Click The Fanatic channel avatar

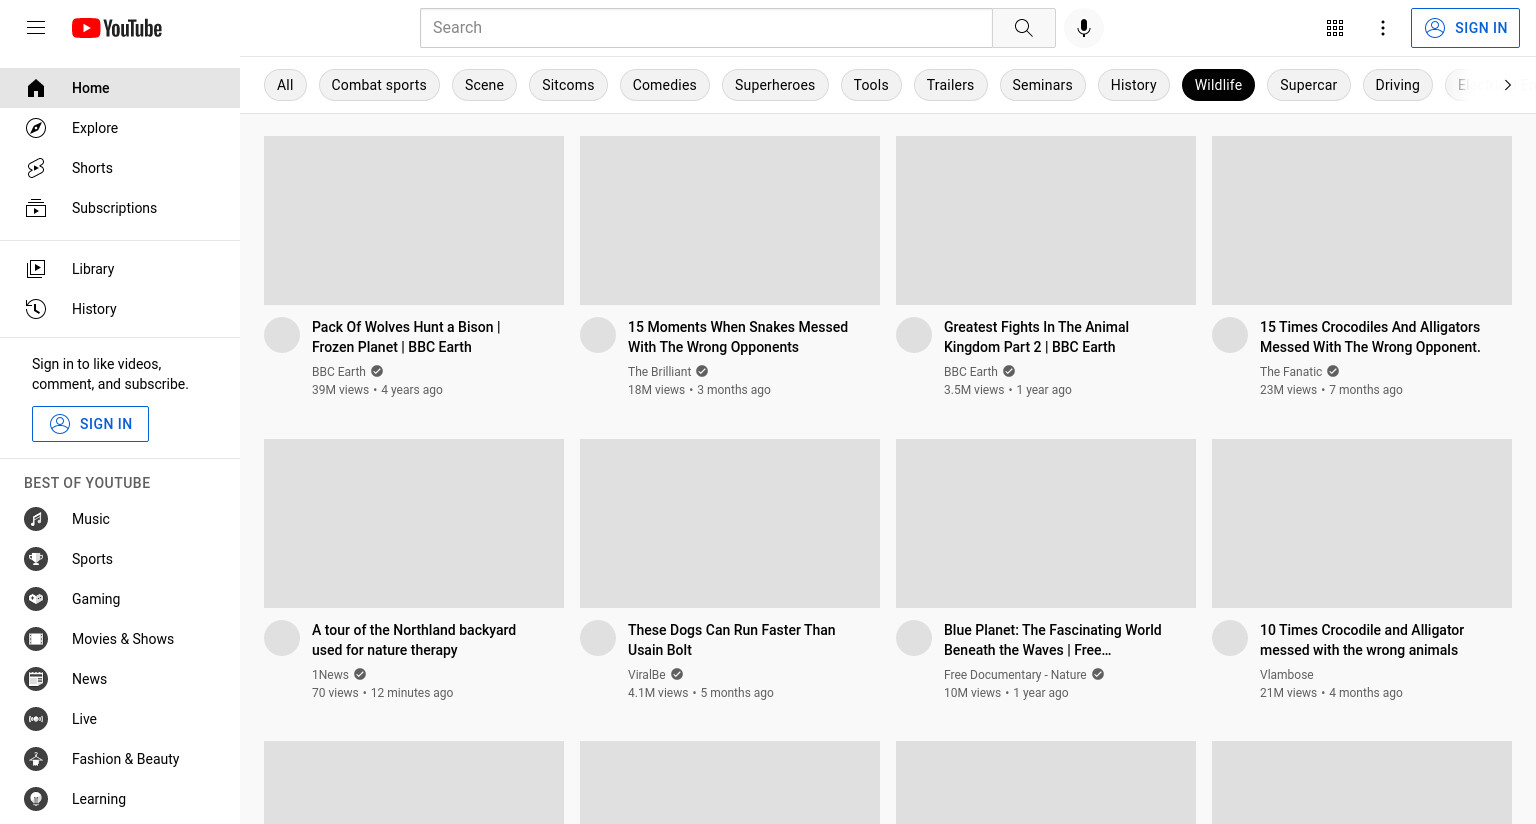tap(1230, 335)
